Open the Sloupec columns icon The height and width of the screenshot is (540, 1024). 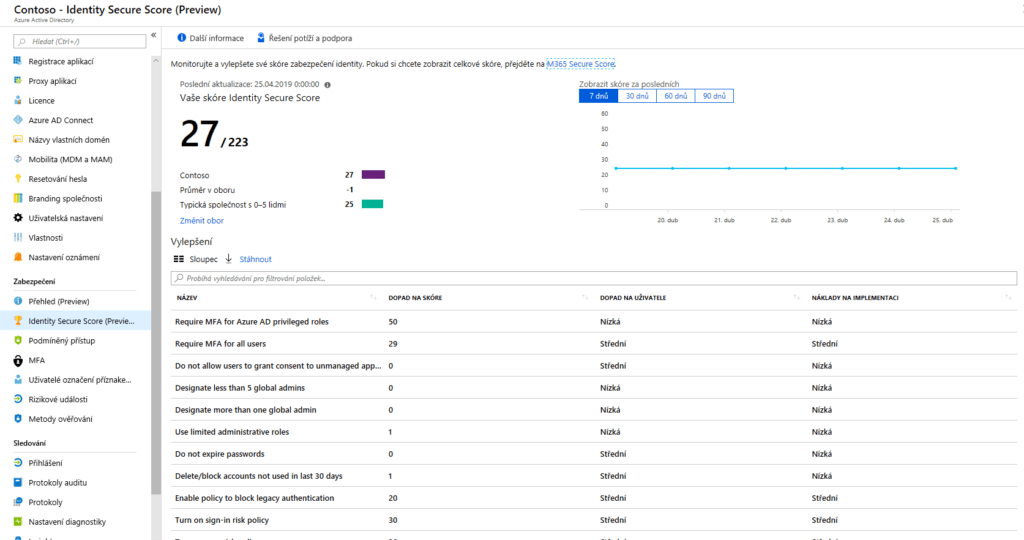point(179,258)
